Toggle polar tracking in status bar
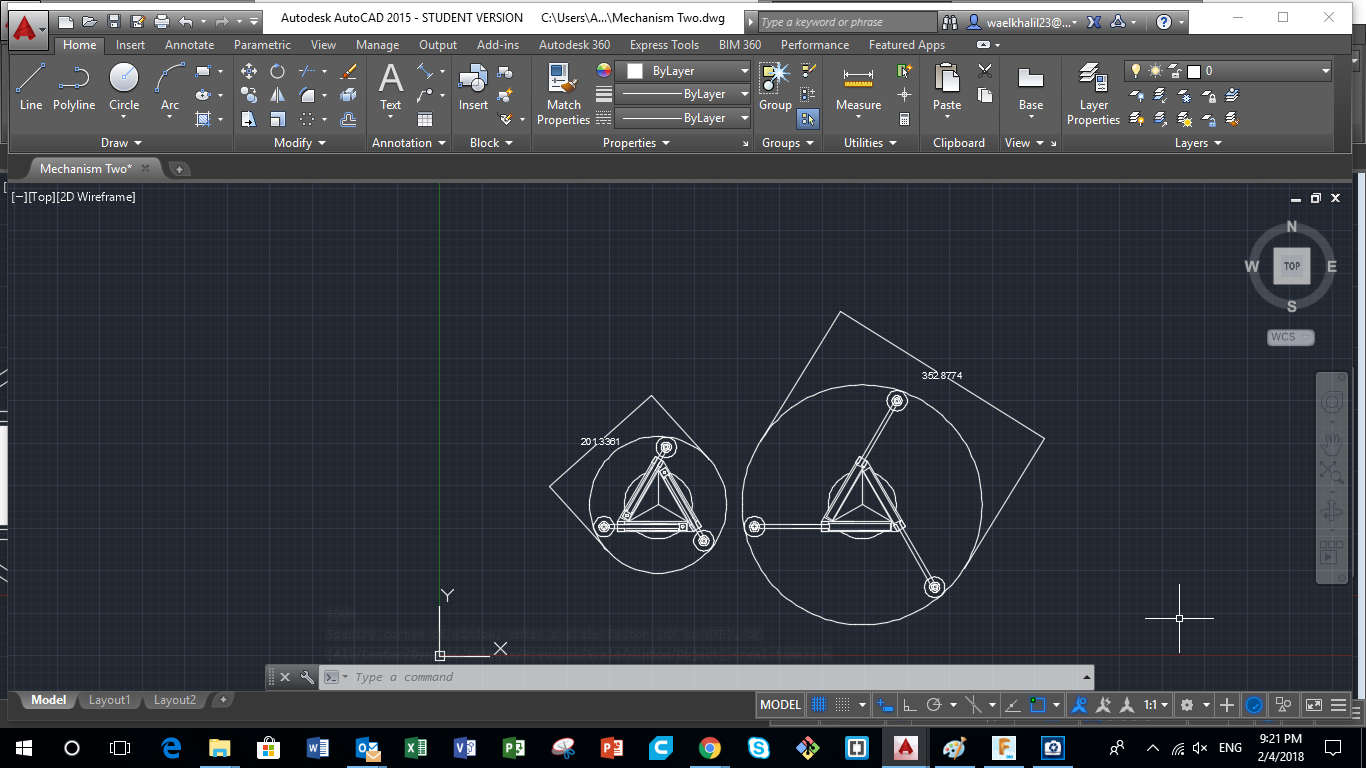The width and height of the screenshot is (1366, 768). click(934, 705)
